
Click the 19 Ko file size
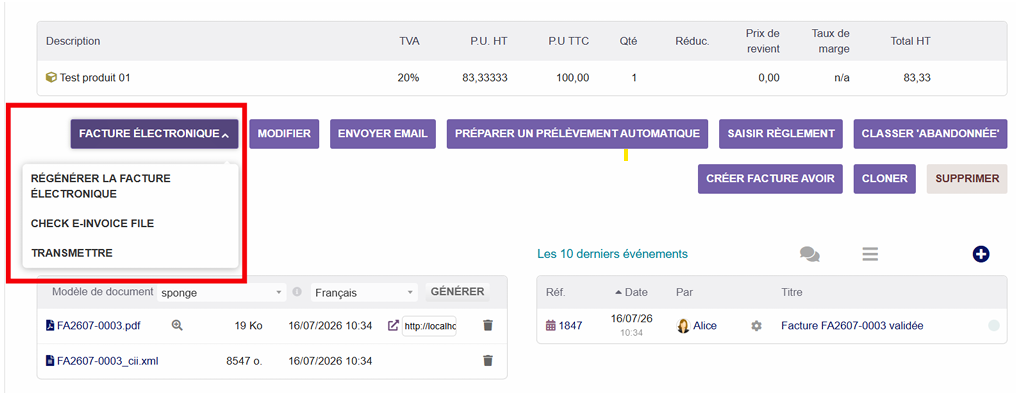[x=248, y=326]
